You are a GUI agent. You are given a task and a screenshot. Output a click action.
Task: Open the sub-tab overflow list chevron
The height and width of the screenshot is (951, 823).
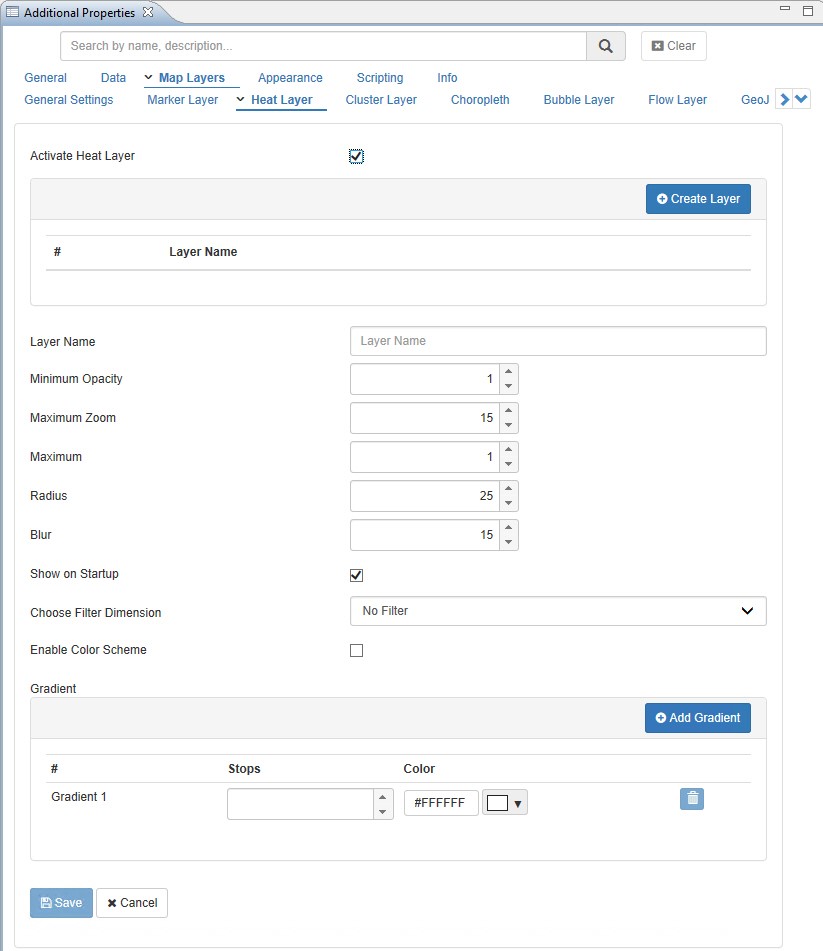pos(802,99)
